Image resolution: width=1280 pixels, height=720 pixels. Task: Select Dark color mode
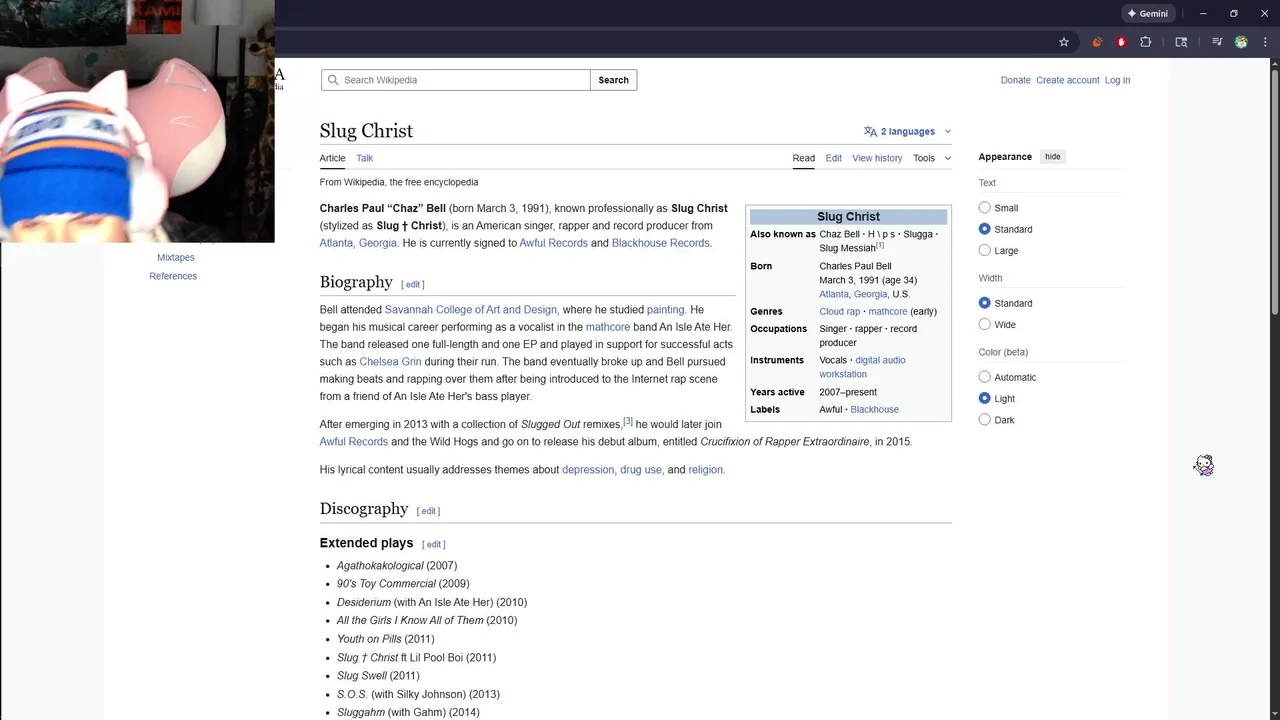tap(984, 420)
